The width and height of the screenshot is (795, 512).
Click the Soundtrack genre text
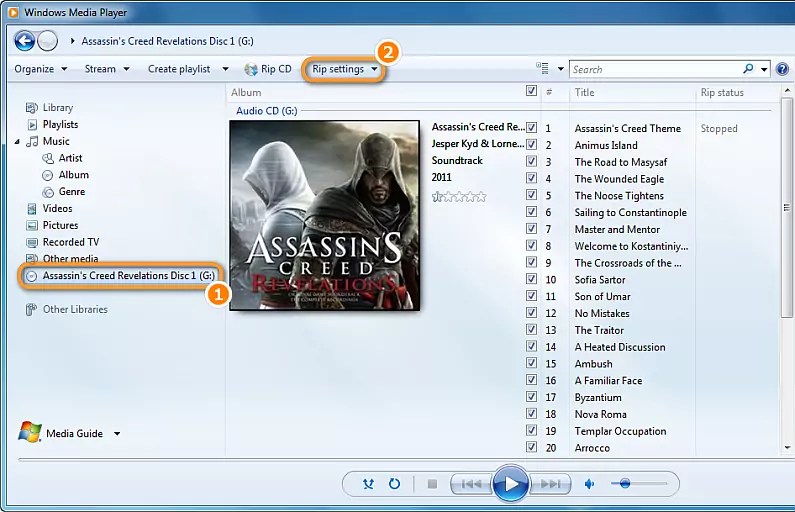pyautogui.click(x=457, y=161)
